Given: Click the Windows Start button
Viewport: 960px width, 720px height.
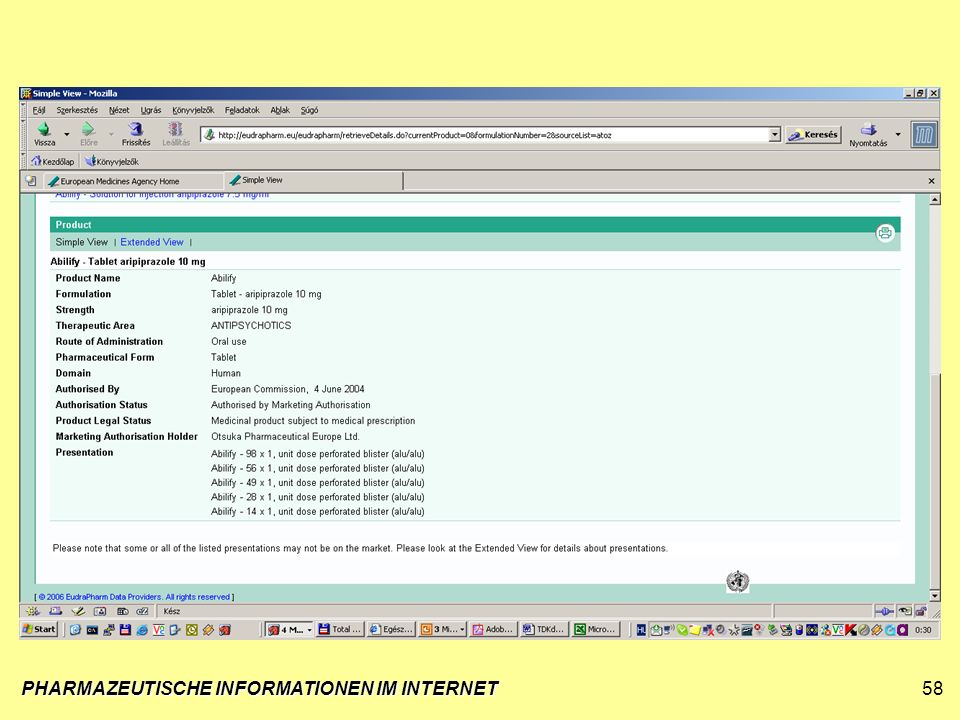Looking at the screenshot, I should [x=39, y=629].
